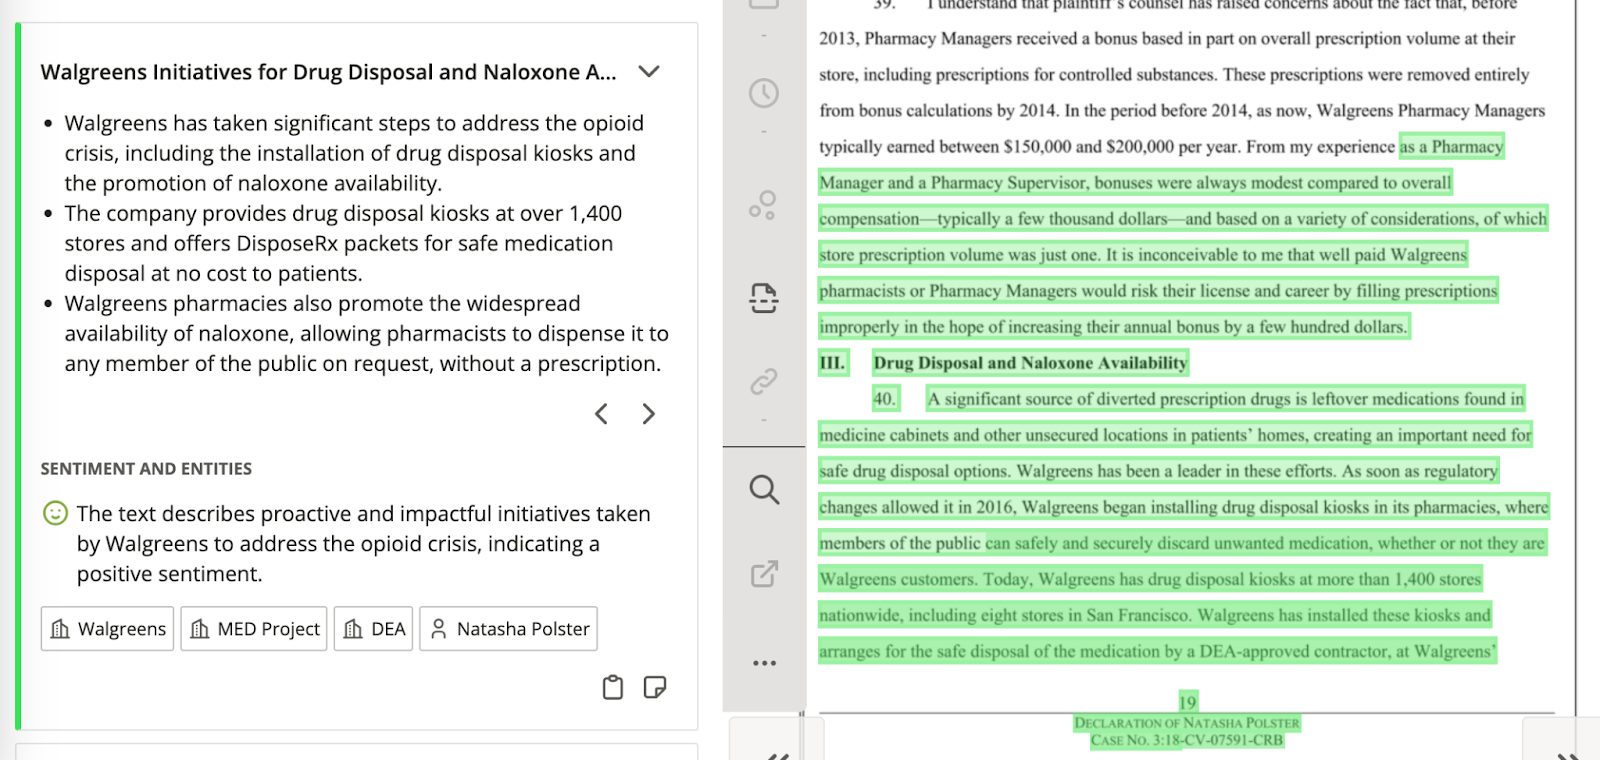Click the positive sentiment smiley icon

click(x=55, y=513)
